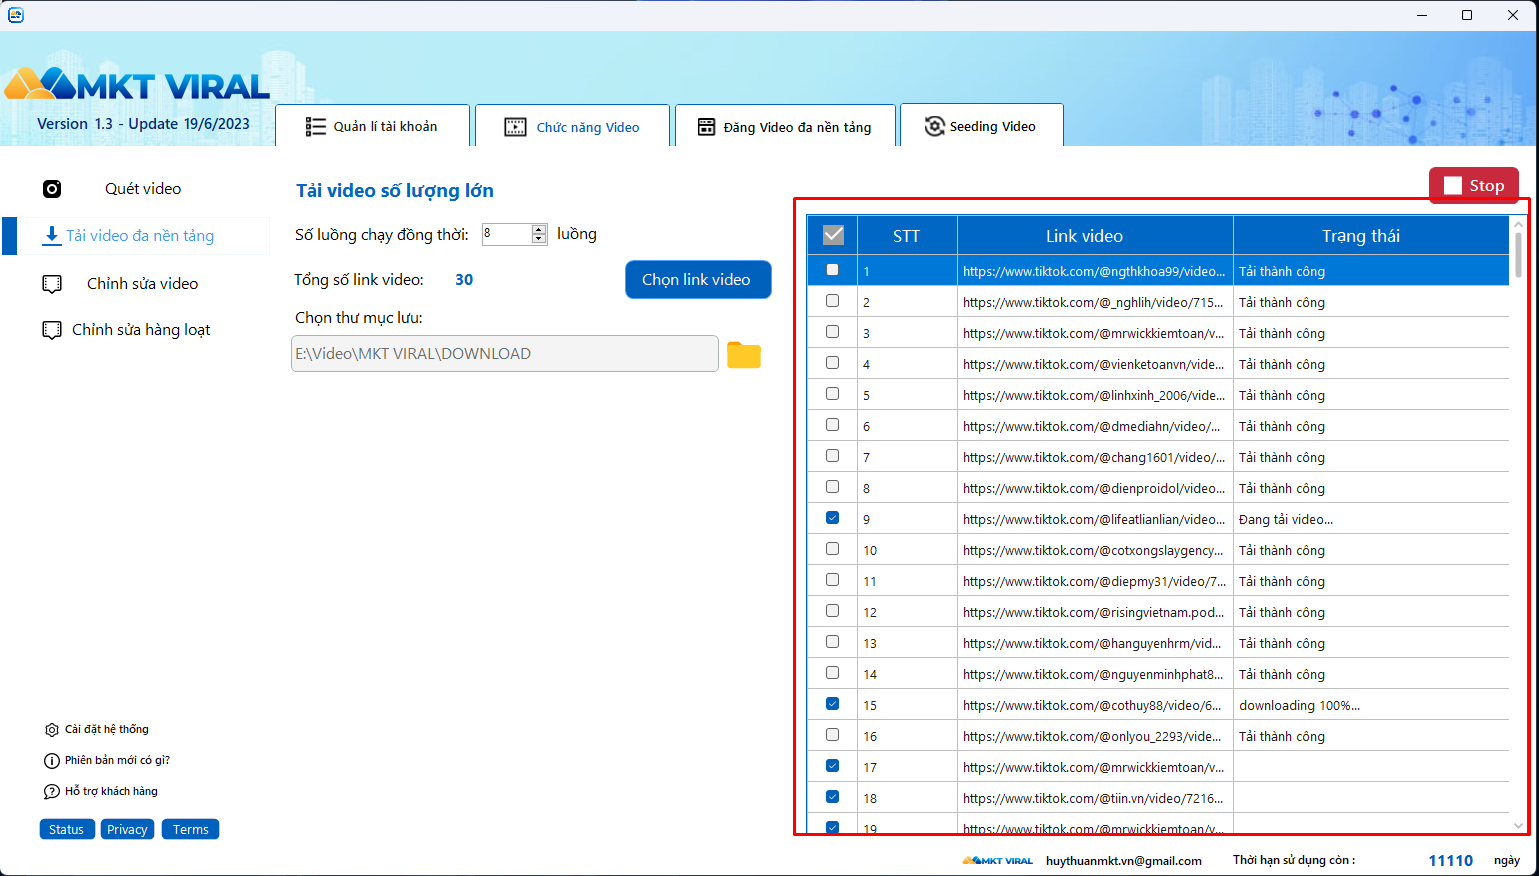Click the Status button

coord(67,829)
